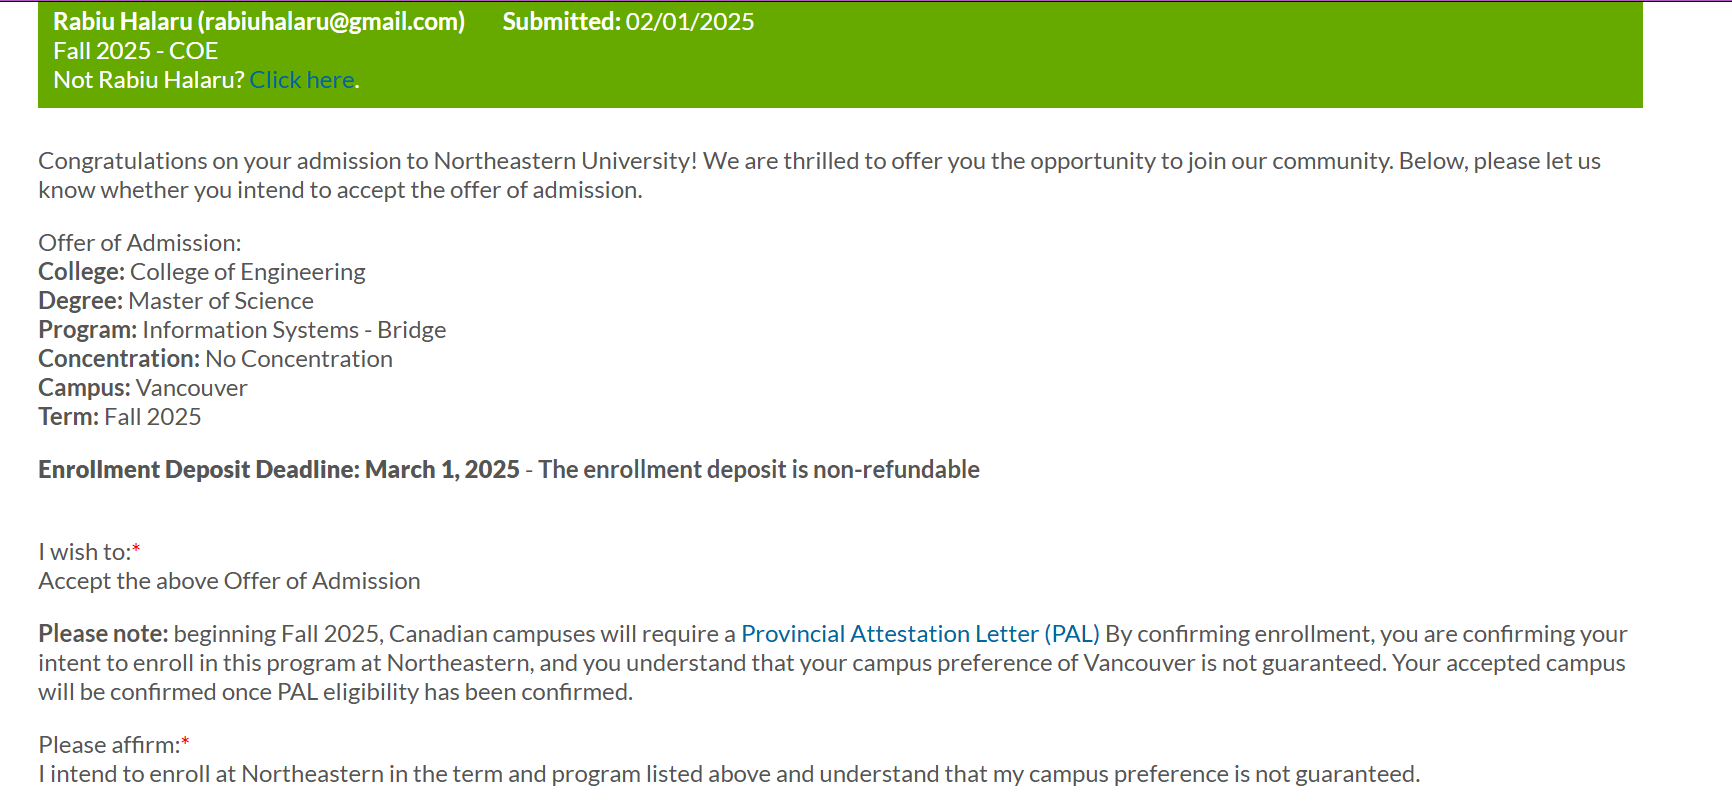
Task: Click the "I intend to enroll at Northeastern" statement
Action: pos(728,774)
